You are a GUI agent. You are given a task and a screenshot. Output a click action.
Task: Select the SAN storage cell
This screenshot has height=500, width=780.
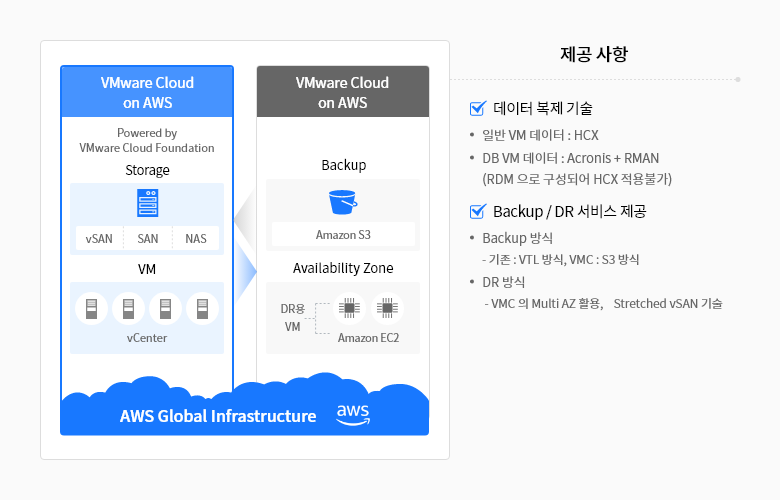pos(148,238)
